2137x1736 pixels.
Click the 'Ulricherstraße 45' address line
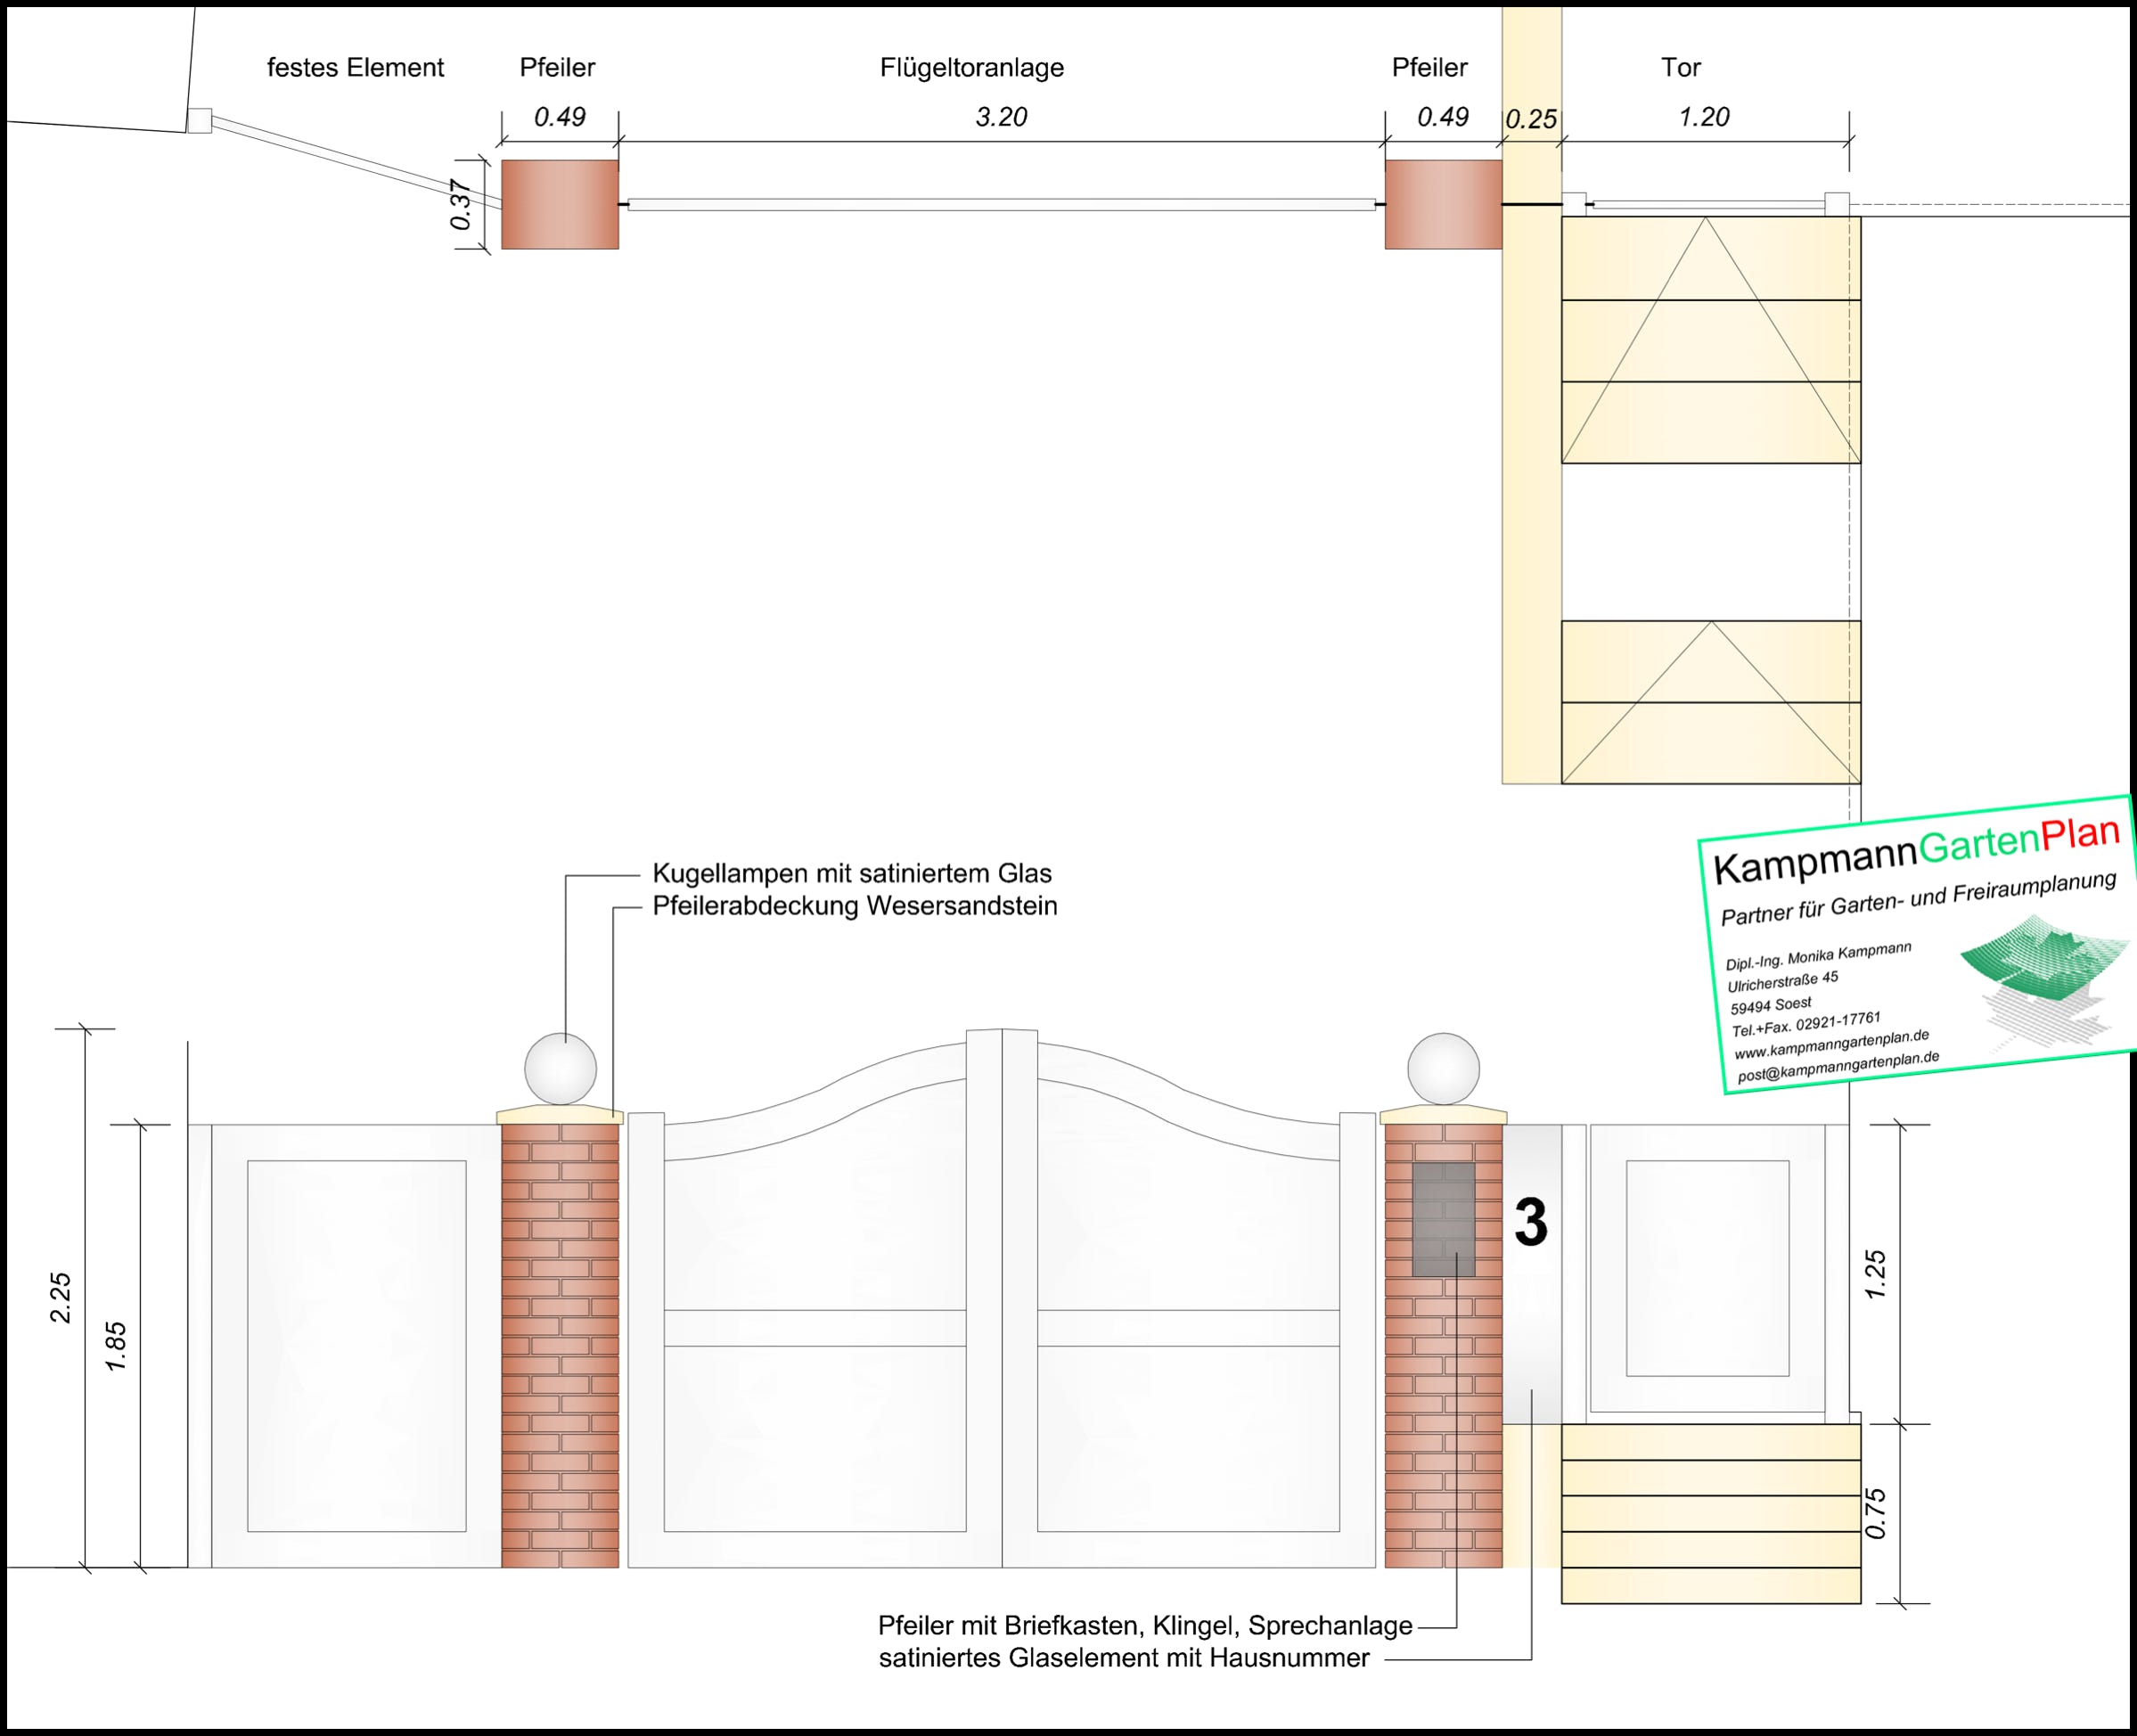(x=1782, y=980)
